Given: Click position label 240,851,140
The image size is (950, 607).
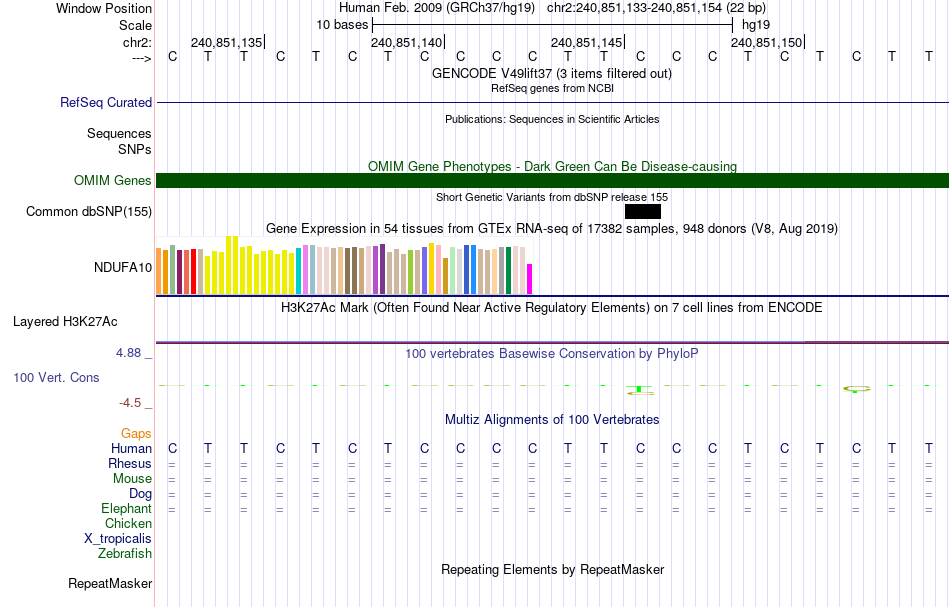Looking at the screenshot, I should (407, 42).
